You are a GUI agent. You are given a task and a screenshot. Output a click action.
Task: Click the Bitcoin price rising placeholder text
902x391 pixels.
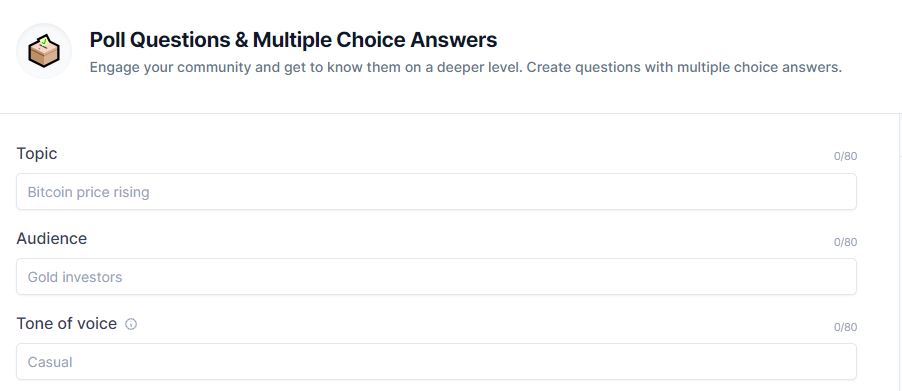89,192
